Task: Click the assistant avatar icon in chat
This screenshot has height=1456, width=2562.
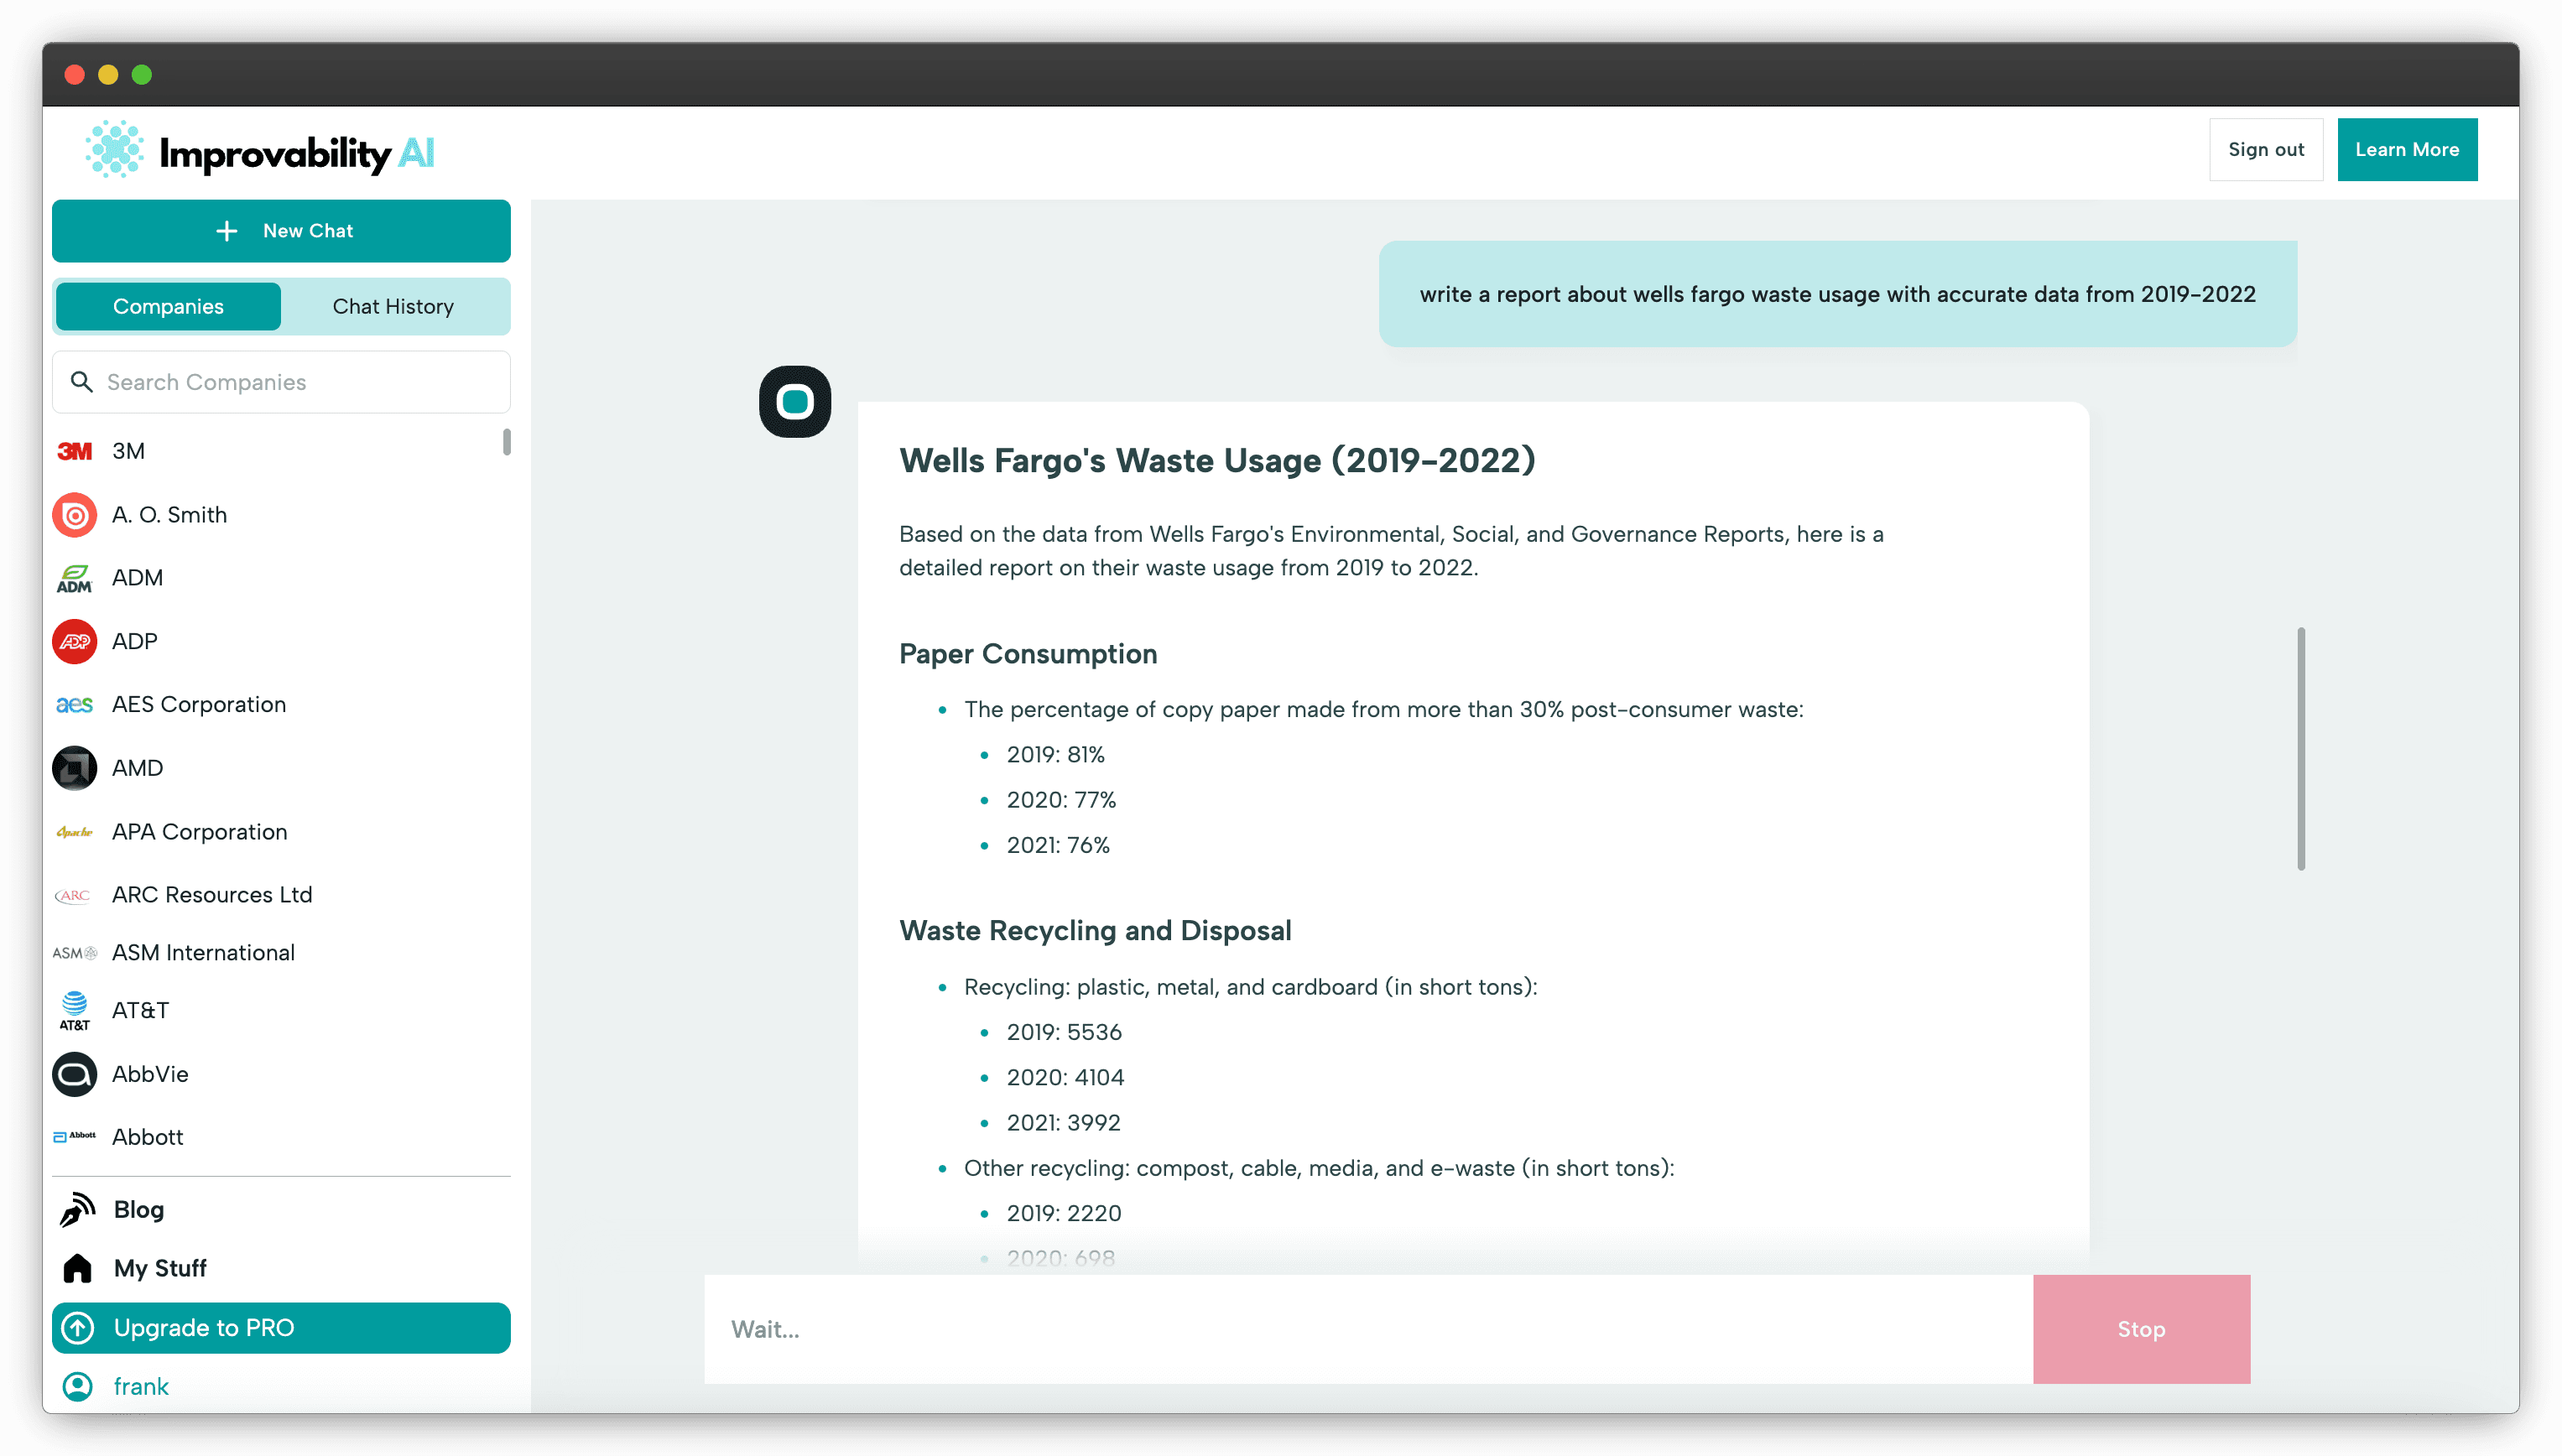Action: 795,402
